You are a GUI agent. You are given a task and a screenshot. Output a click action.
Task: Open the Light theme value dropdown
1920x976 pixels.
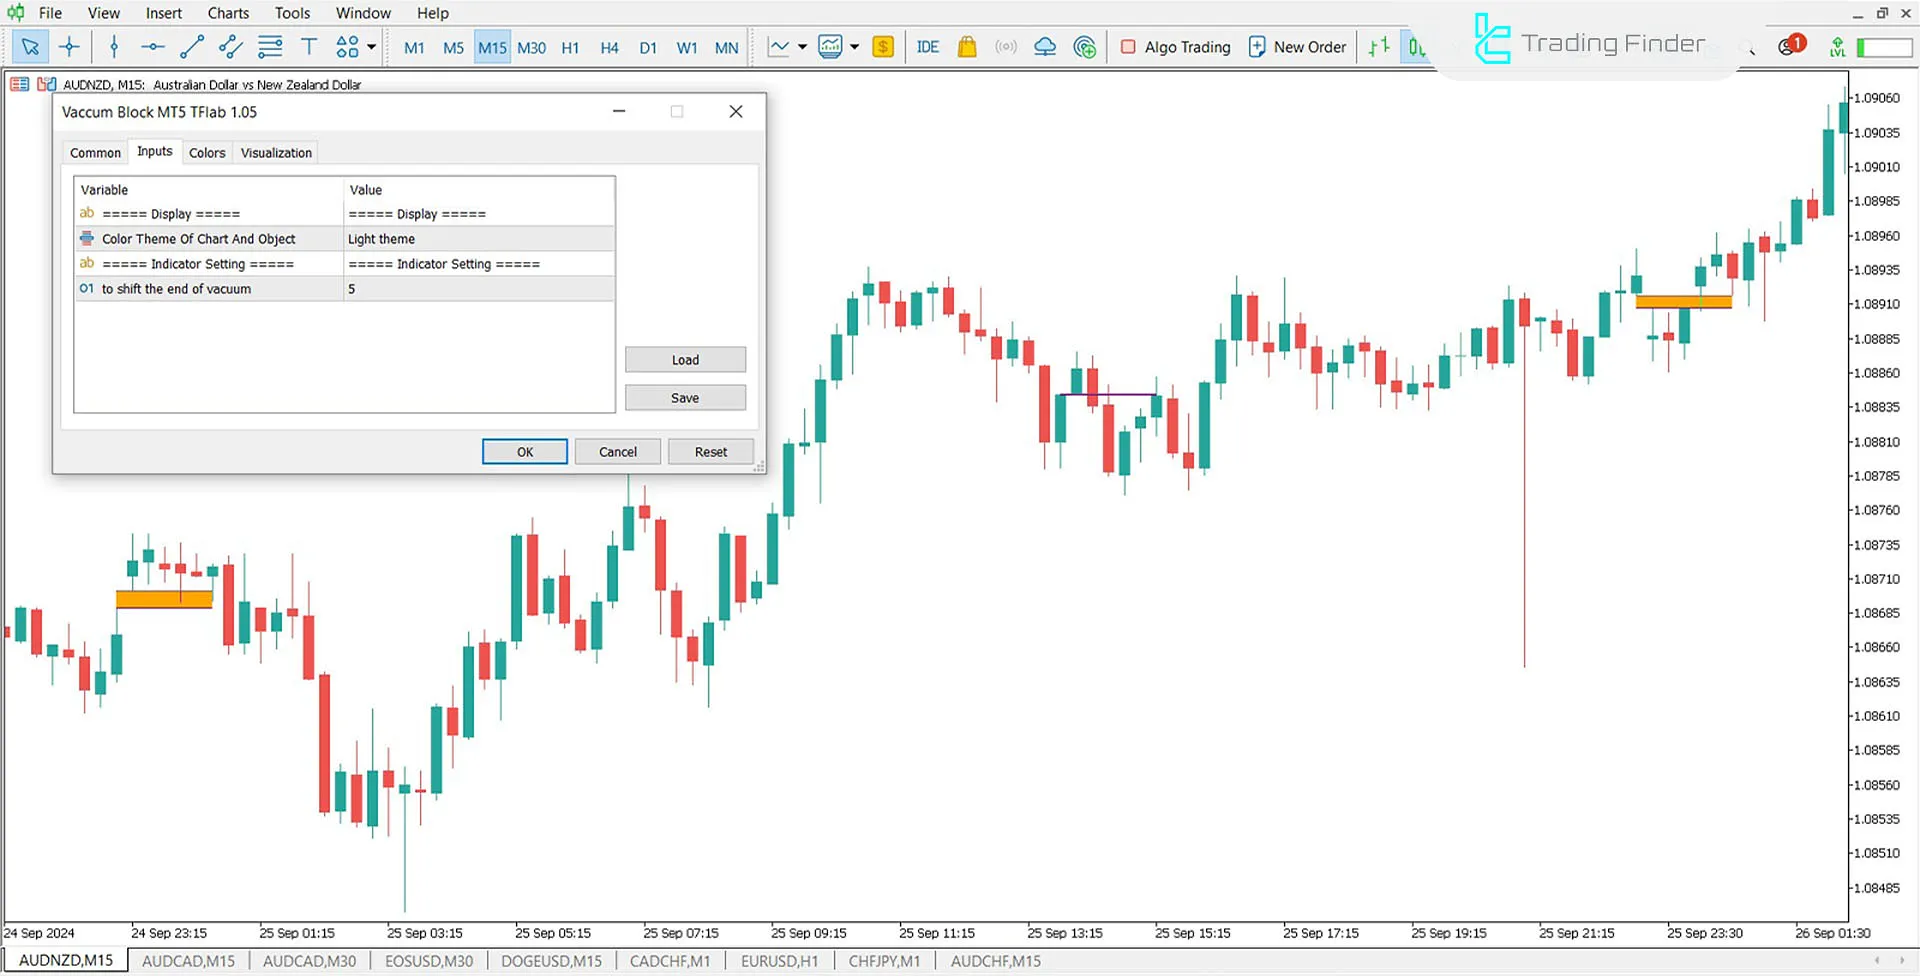[x=478, y=239]
